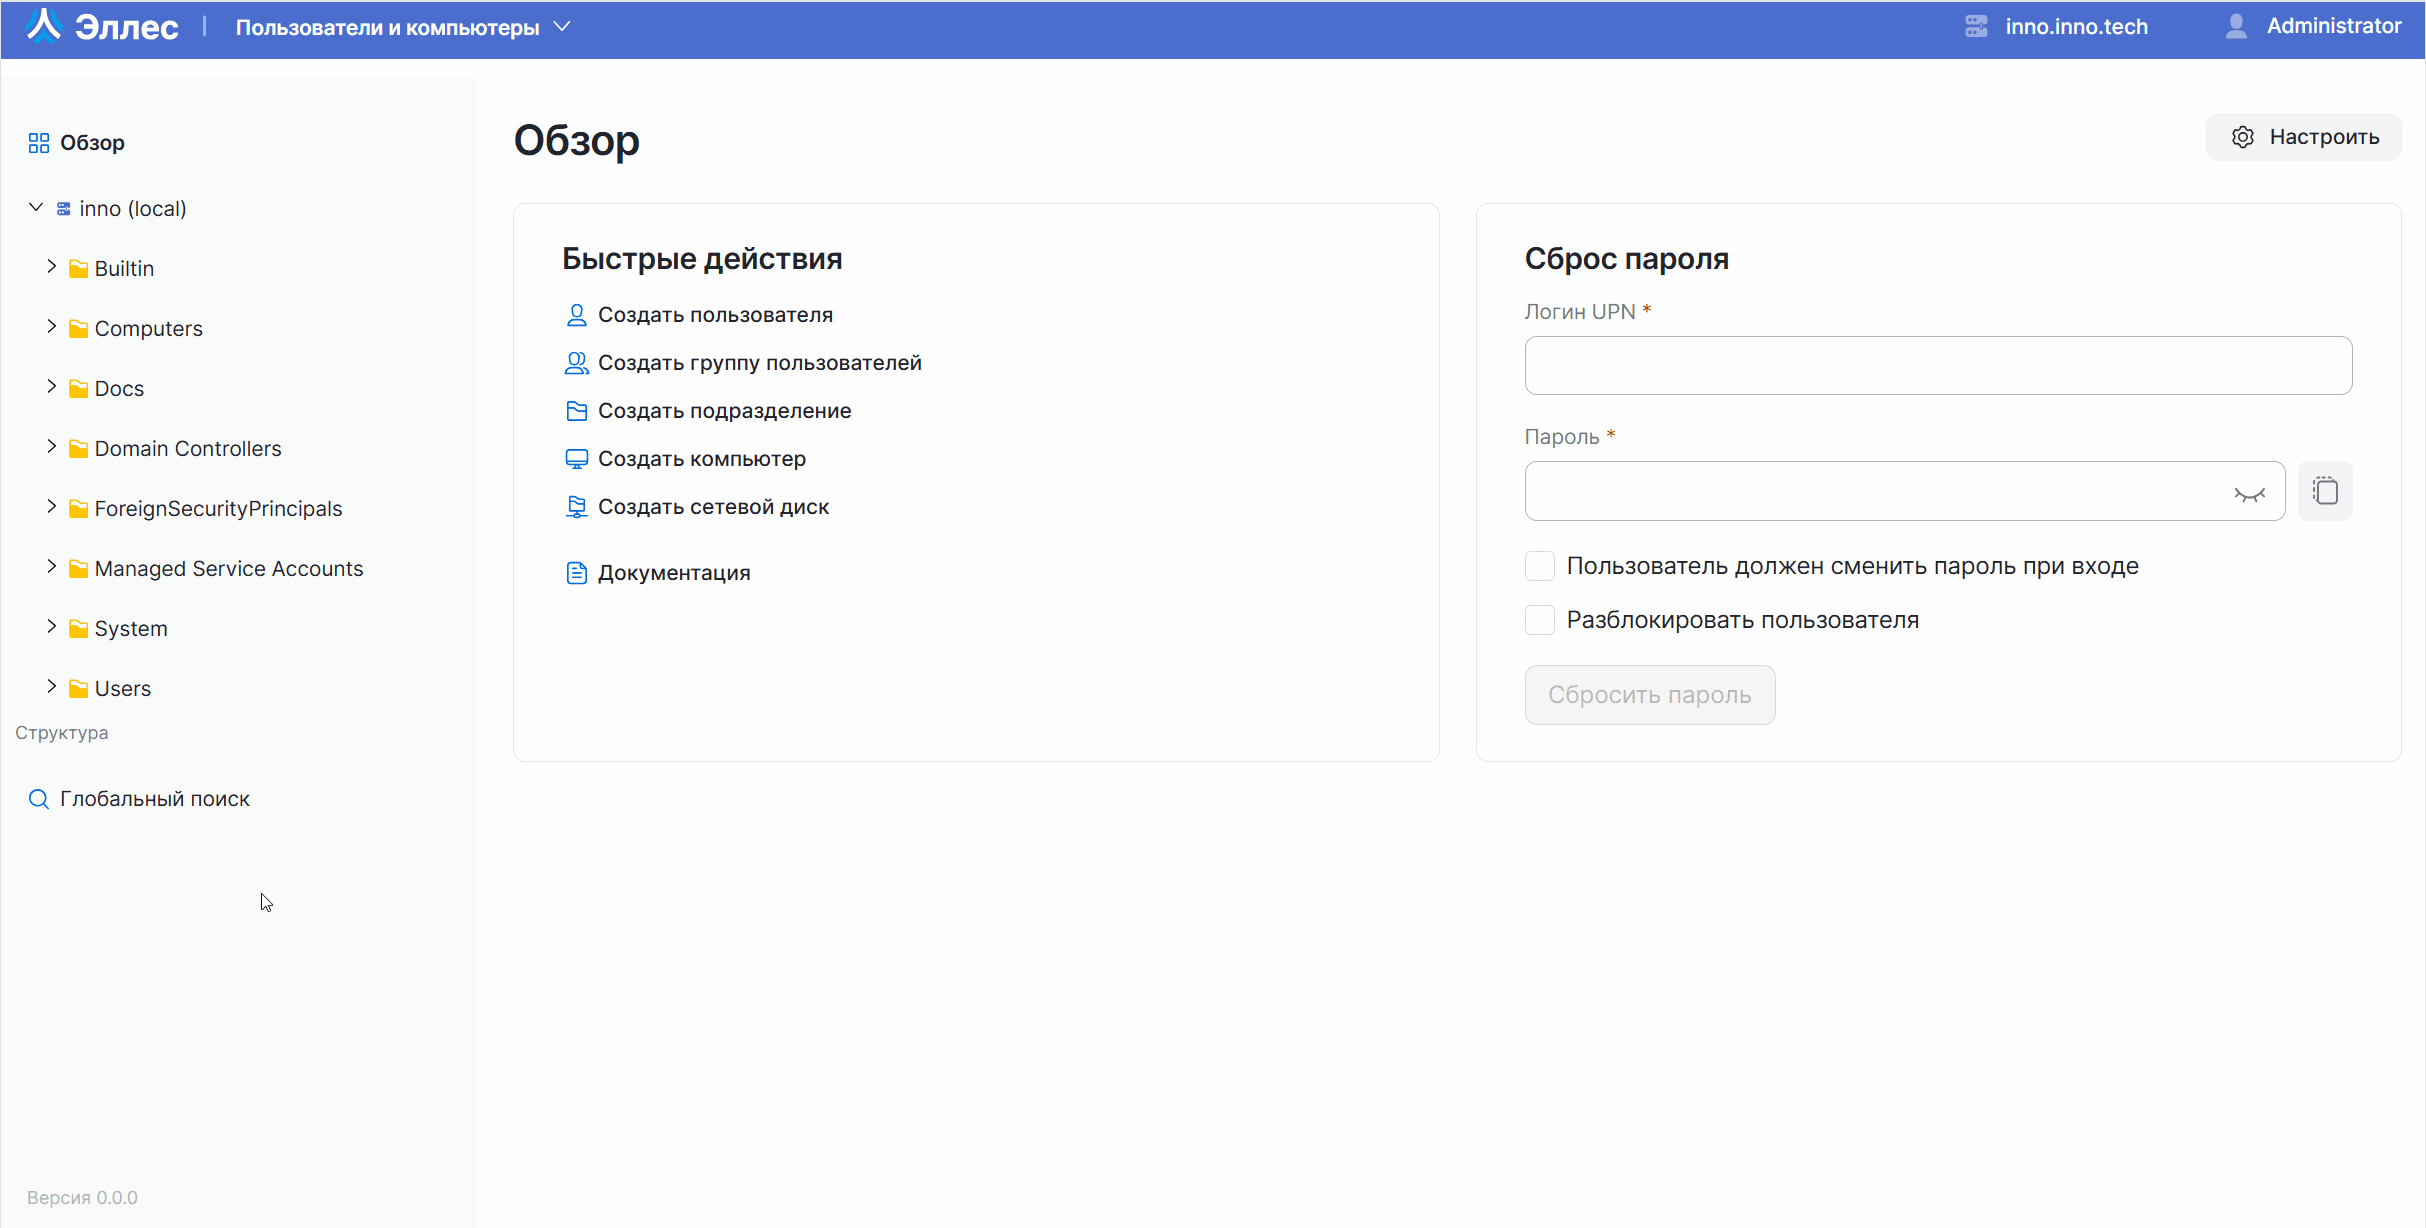2426x1228 pixels.
Task: Open the Administrator account menu
Action: coord(2314,26)
